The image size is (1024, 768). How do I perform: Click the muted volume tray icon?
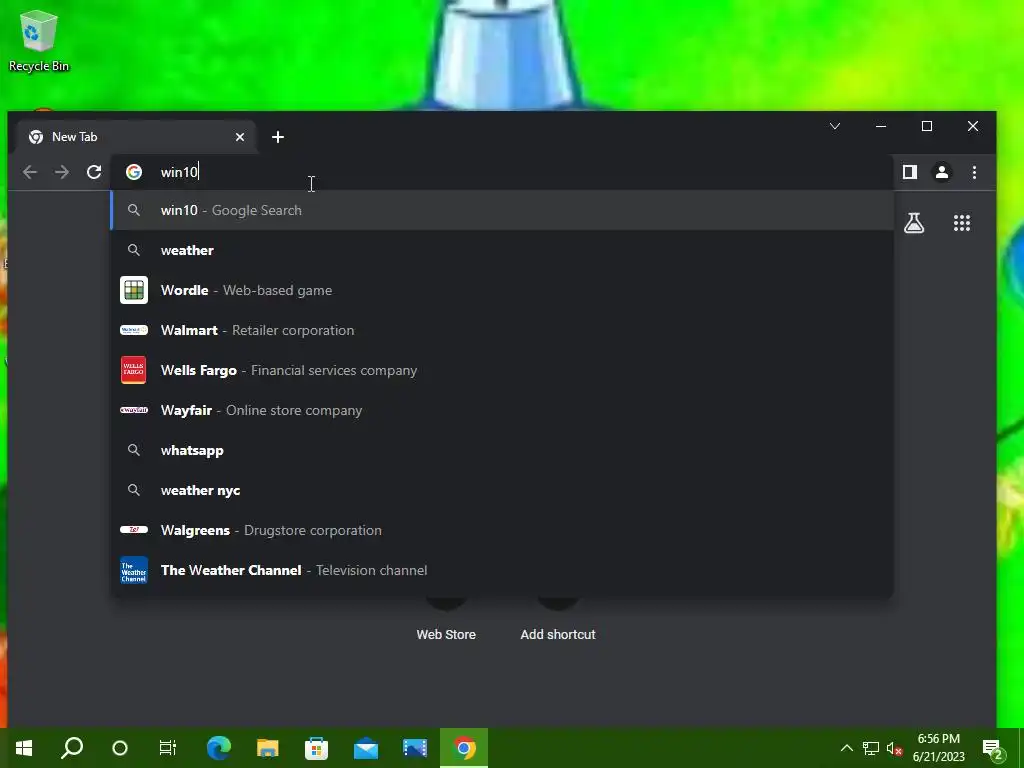click(895, 748)
